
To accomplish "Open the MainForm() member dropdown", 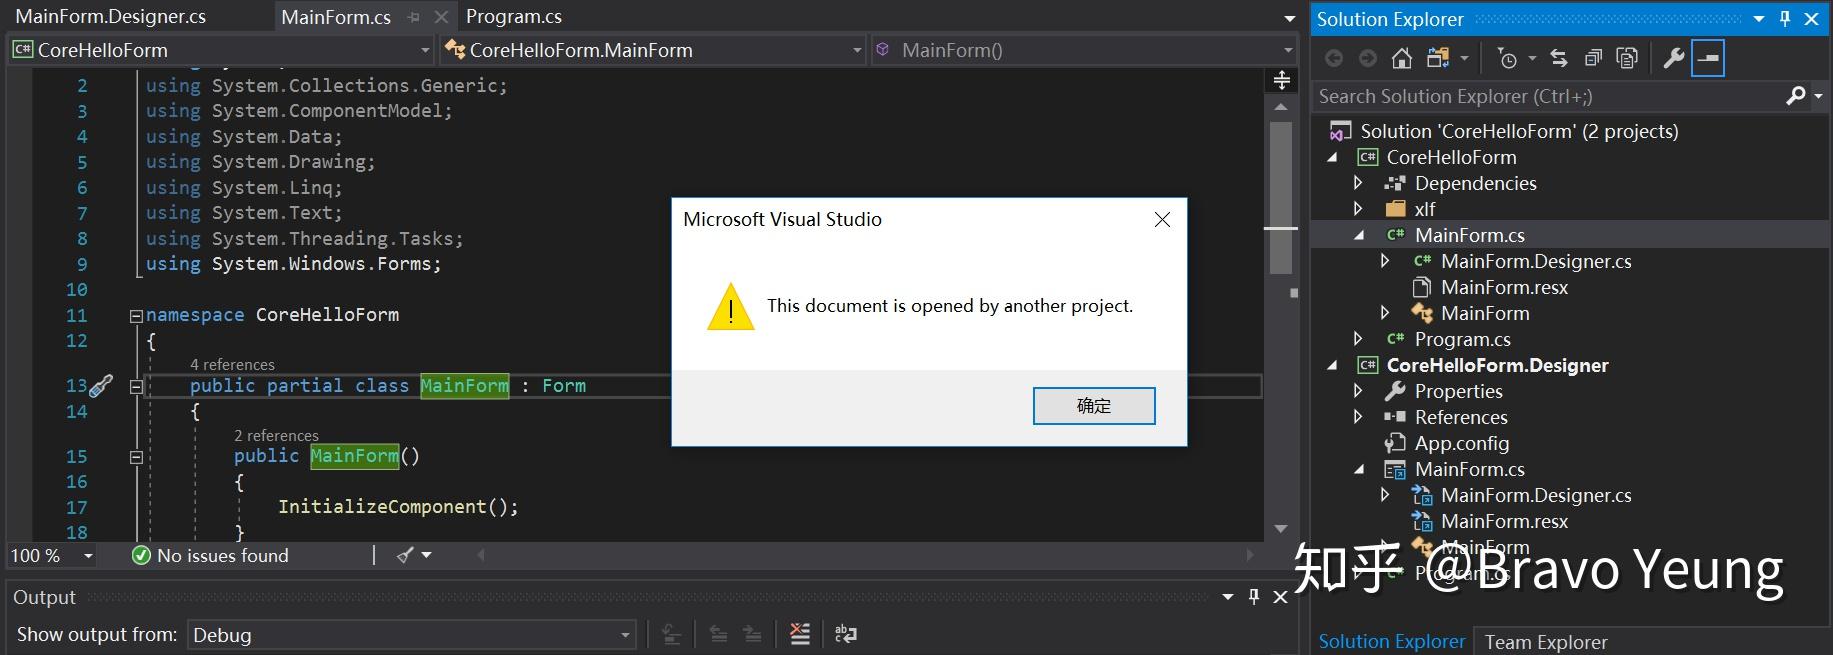I will (x=1288, y=50).
